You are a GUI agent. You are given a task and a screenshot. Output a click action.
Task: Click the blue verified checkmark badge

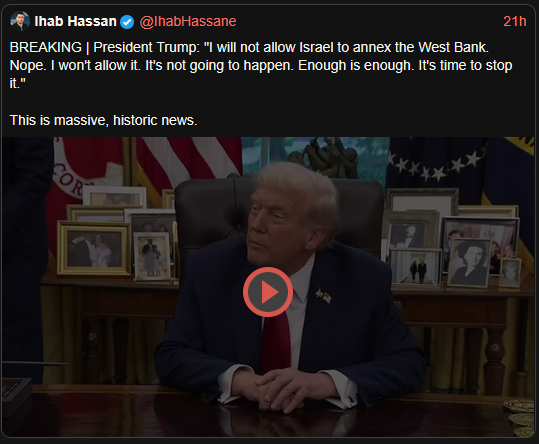(x=128, y=22)
